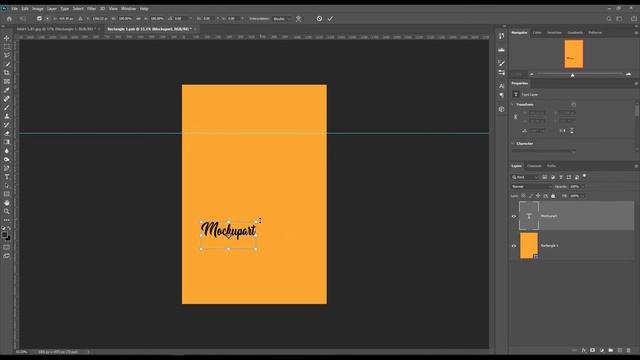Open the Interpolation dropdown

(282, 19)
